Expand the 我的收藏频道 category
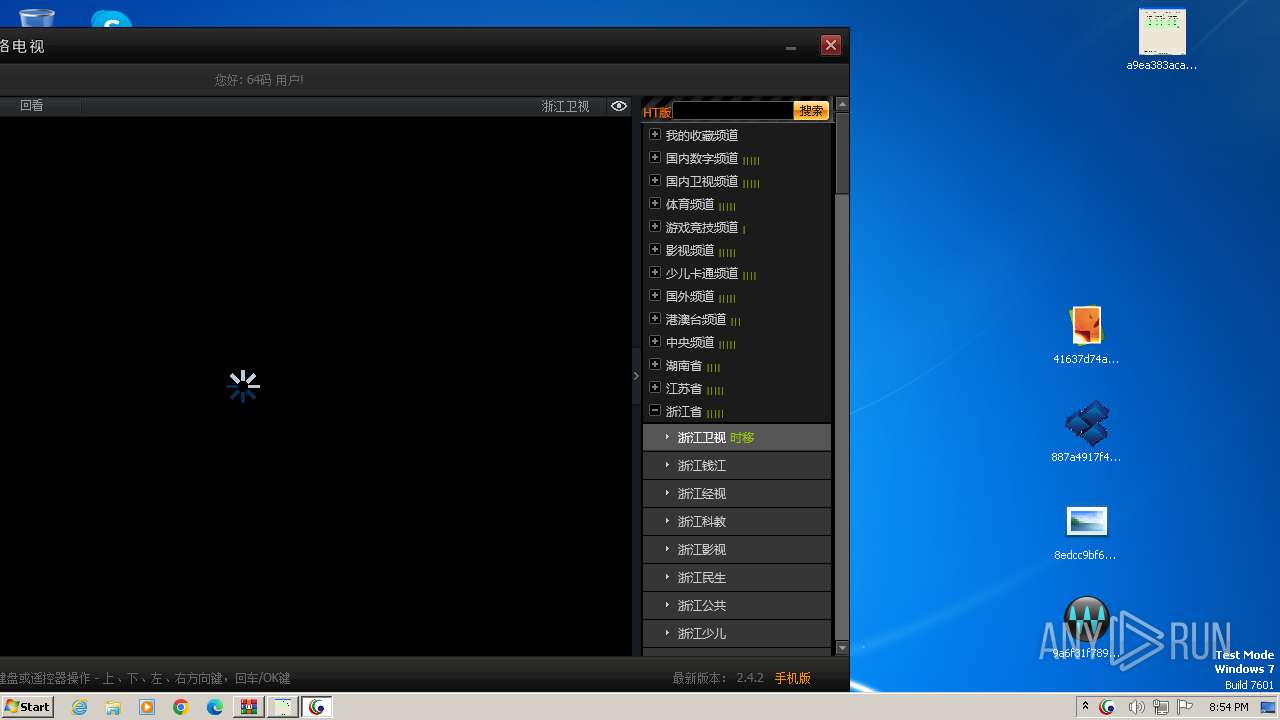 [655, 135]
